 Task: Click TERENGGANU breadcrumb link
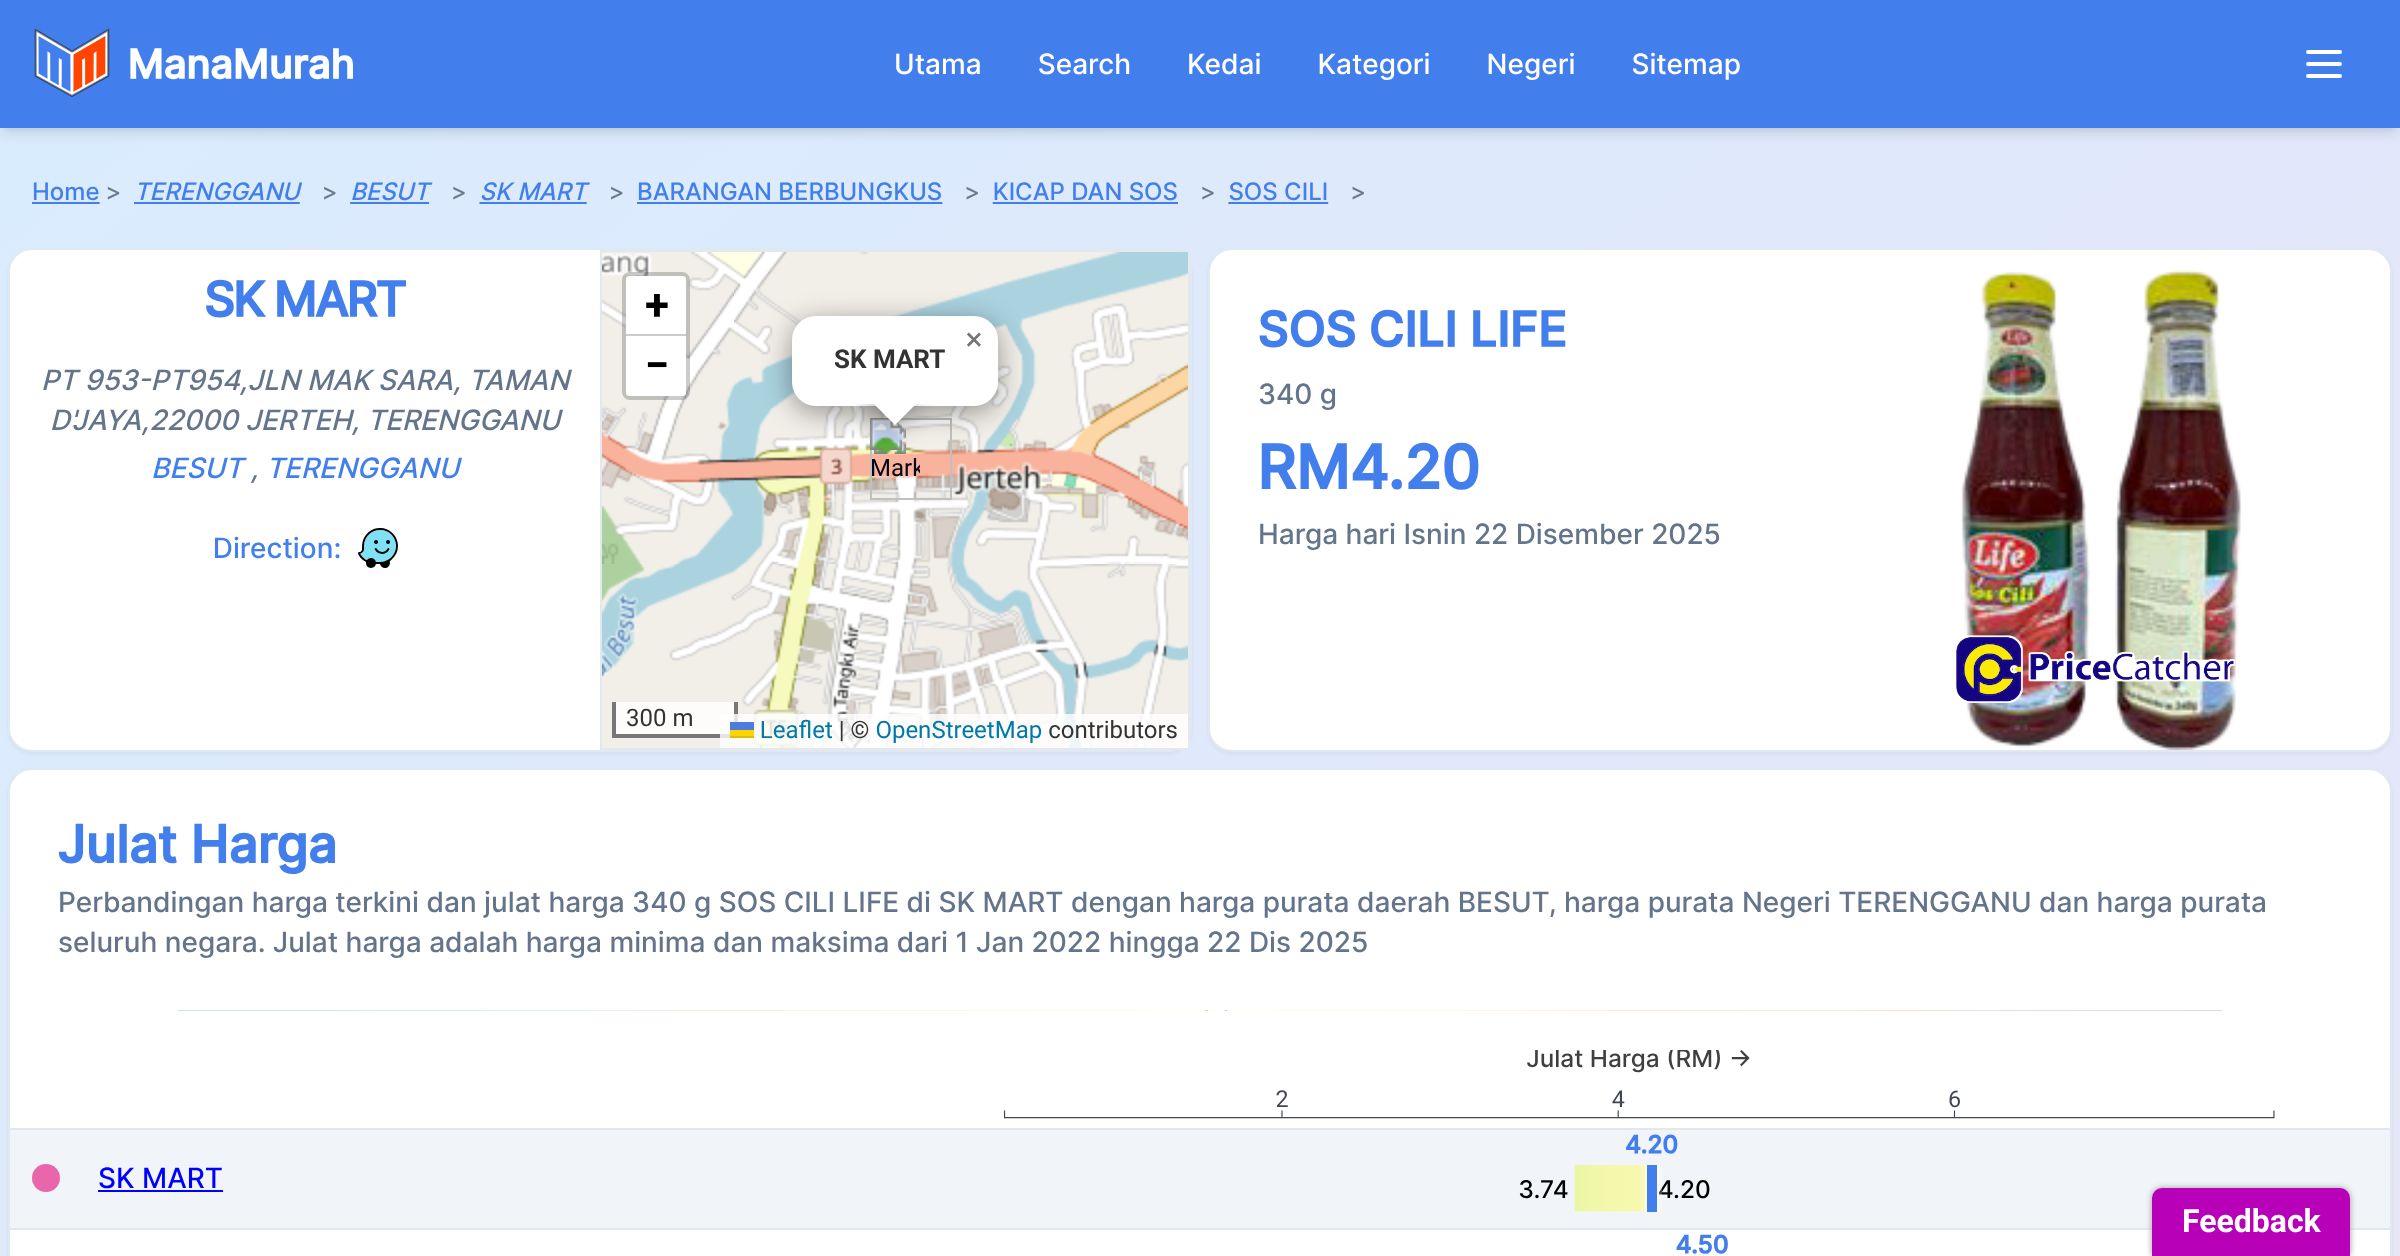(x=218, y=191)
